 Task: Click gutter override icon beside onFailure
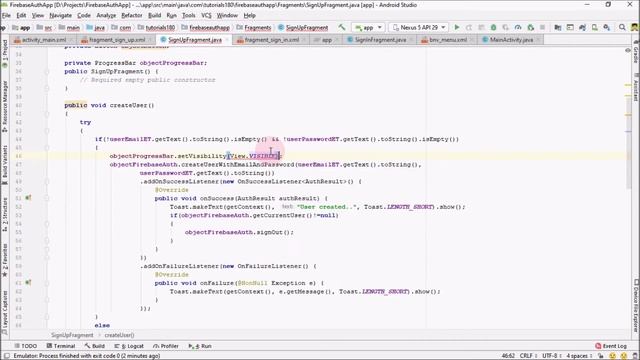(x=28, y=282)
